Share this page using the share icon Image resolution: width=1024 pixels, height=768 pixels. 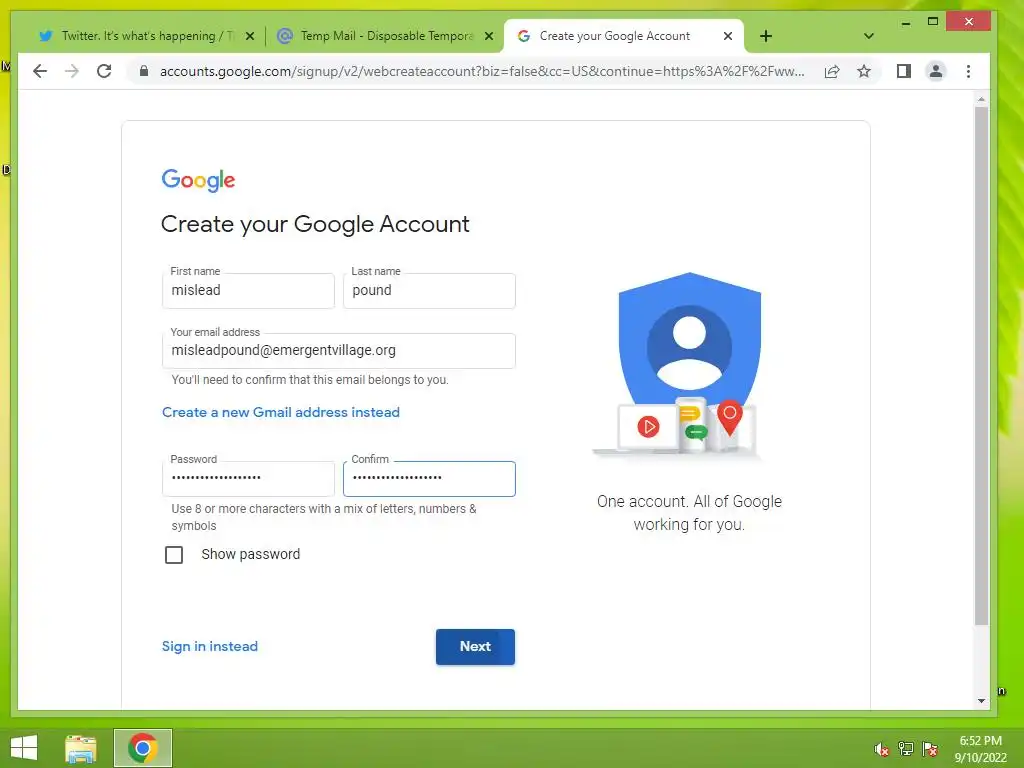pos(832,71)
